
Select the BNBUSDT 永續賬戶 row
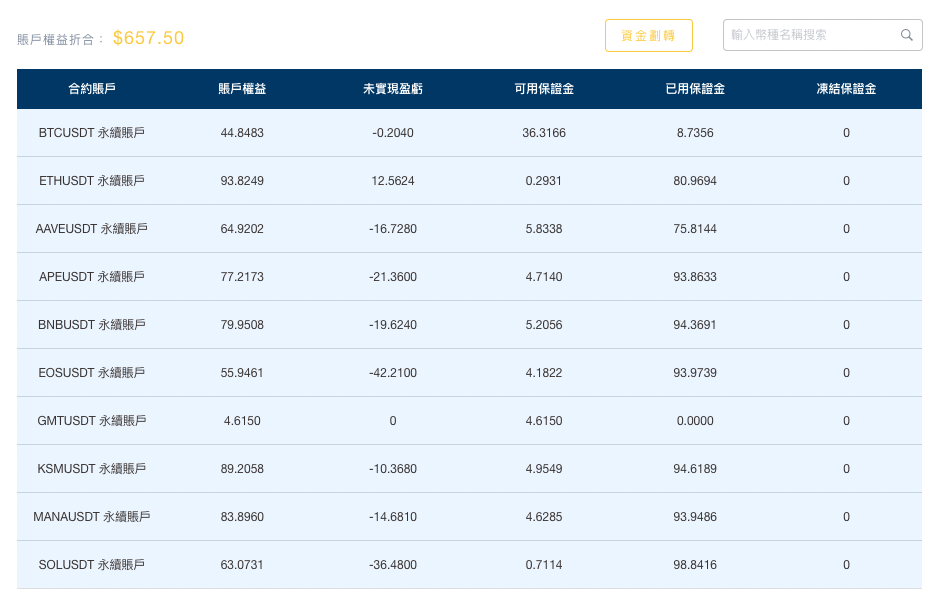click(92, 325)
